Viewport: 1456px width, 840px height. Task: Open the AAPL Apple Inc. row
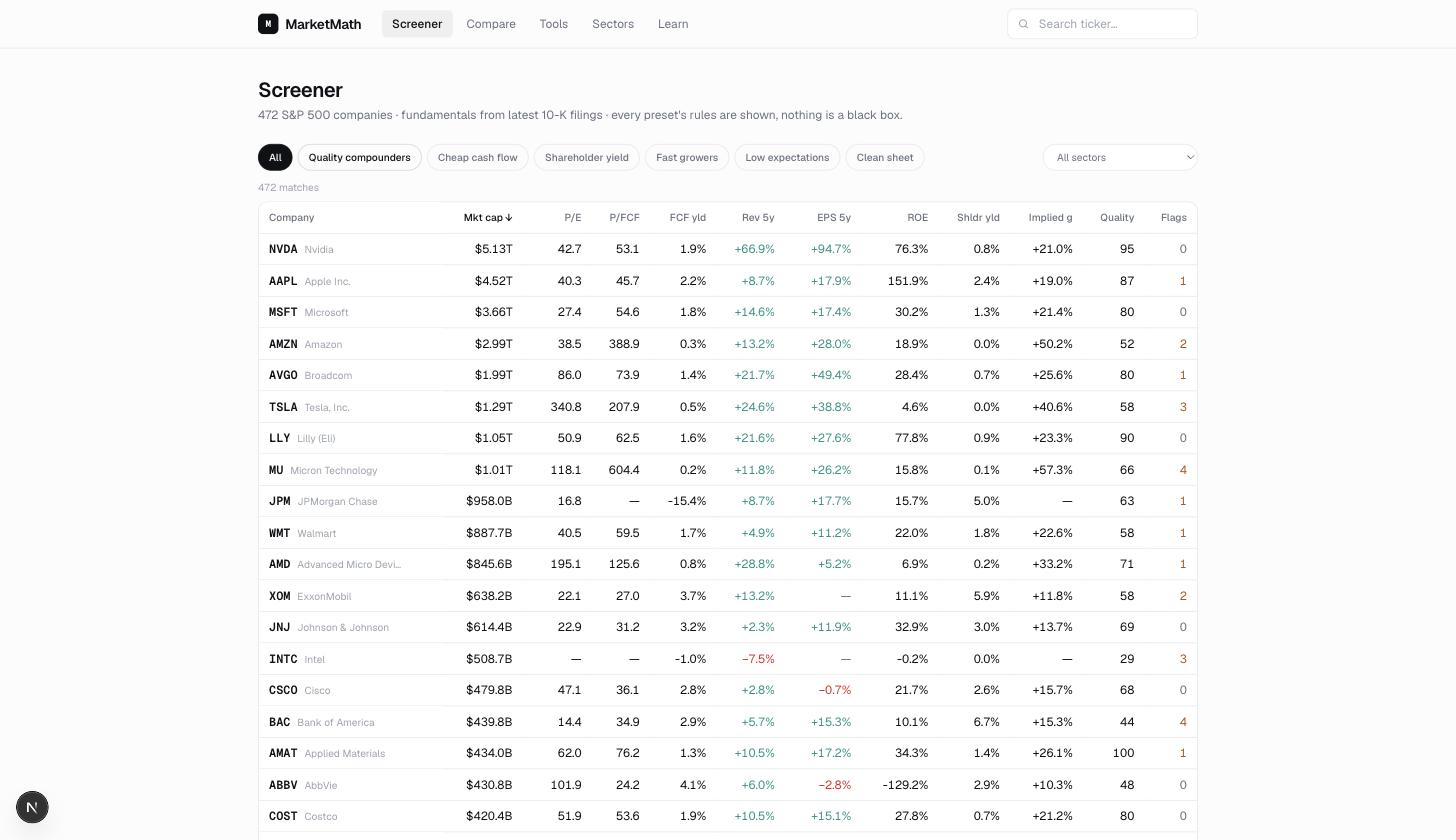click(x=727, y=281)
